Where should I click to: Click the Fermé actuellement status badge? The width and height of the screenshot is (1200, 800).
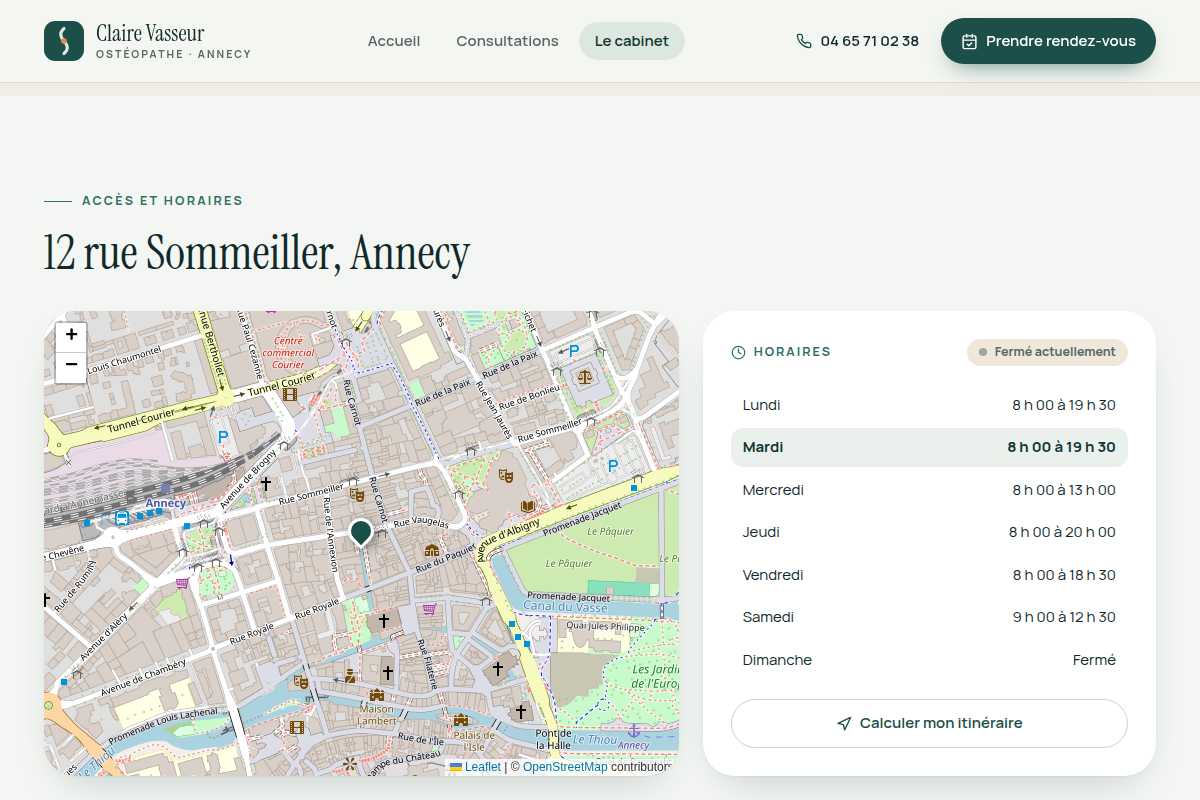pos(1047,352)
